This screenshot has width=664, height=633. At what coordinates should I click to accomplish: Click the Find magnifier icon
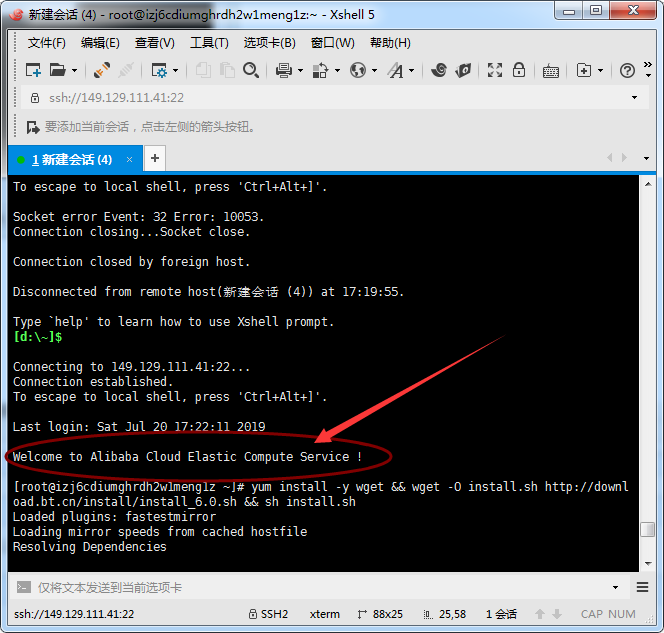251,70
